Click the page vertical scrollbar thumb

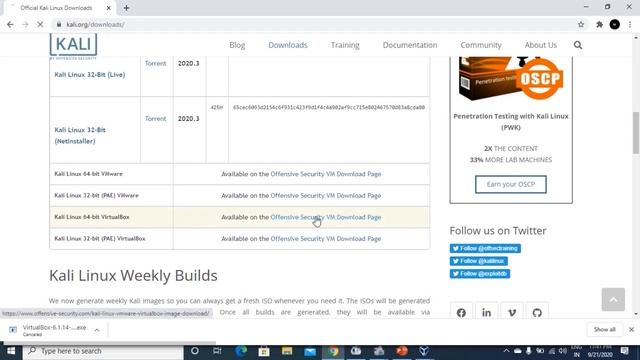pos(636,132)
